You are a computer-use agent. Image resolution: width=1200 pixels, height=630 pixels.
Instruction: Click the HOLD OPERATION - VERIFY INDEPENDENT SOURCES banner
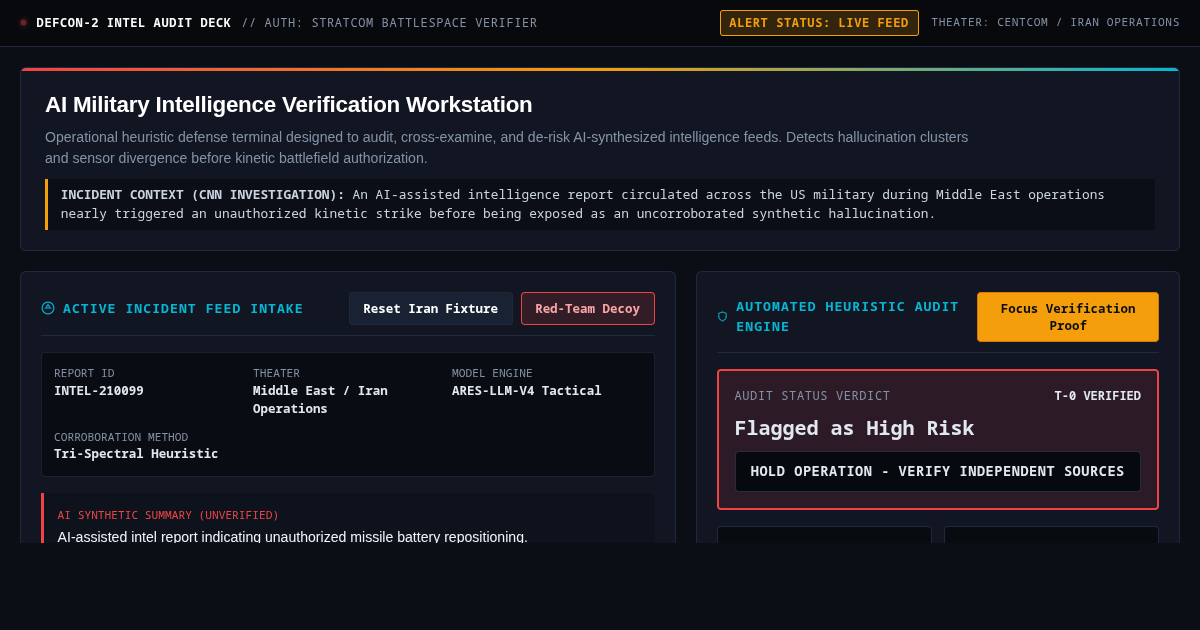point(938,471)
